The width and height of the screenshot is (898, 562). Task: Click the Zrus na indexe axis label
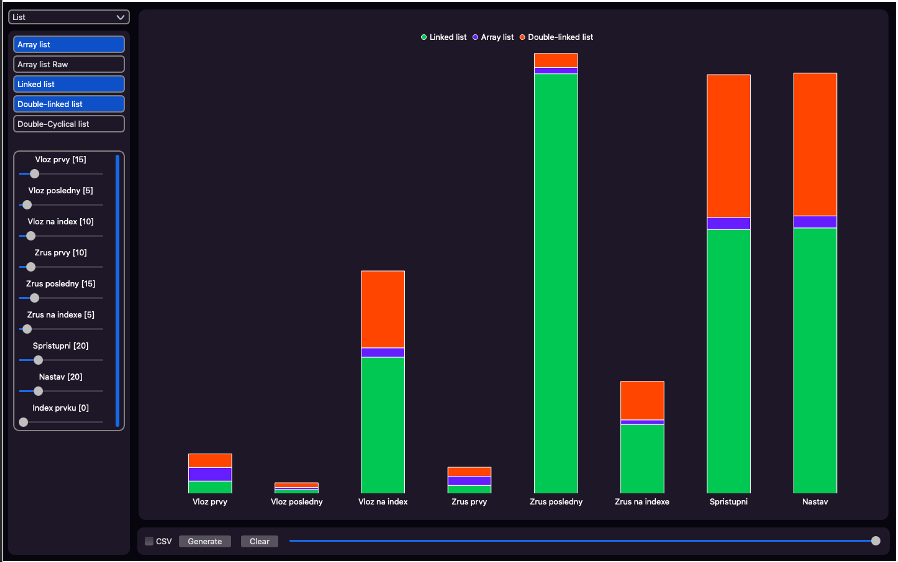642,502
